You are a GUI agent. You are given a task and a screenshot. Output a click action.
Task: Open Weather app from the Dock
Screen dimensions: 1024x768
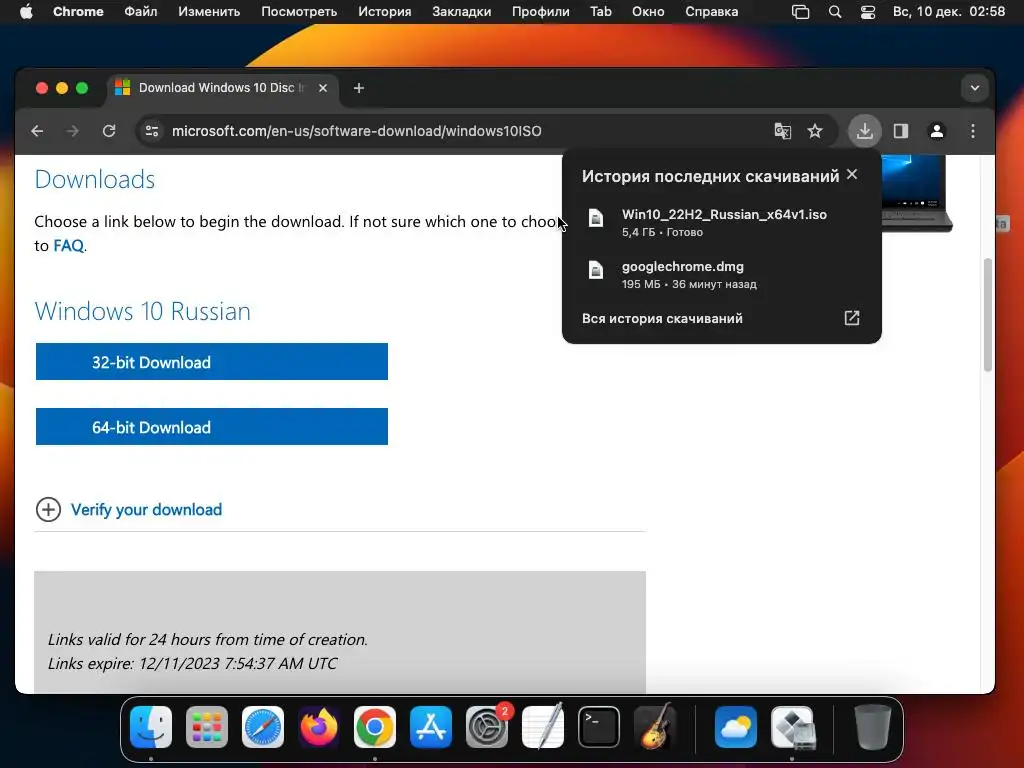tap(736, 727)
